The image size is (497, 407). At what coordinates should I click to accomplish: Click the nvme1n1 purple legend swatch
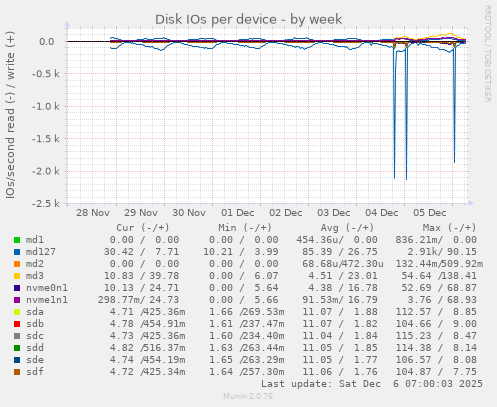click(x=17, y=300)
